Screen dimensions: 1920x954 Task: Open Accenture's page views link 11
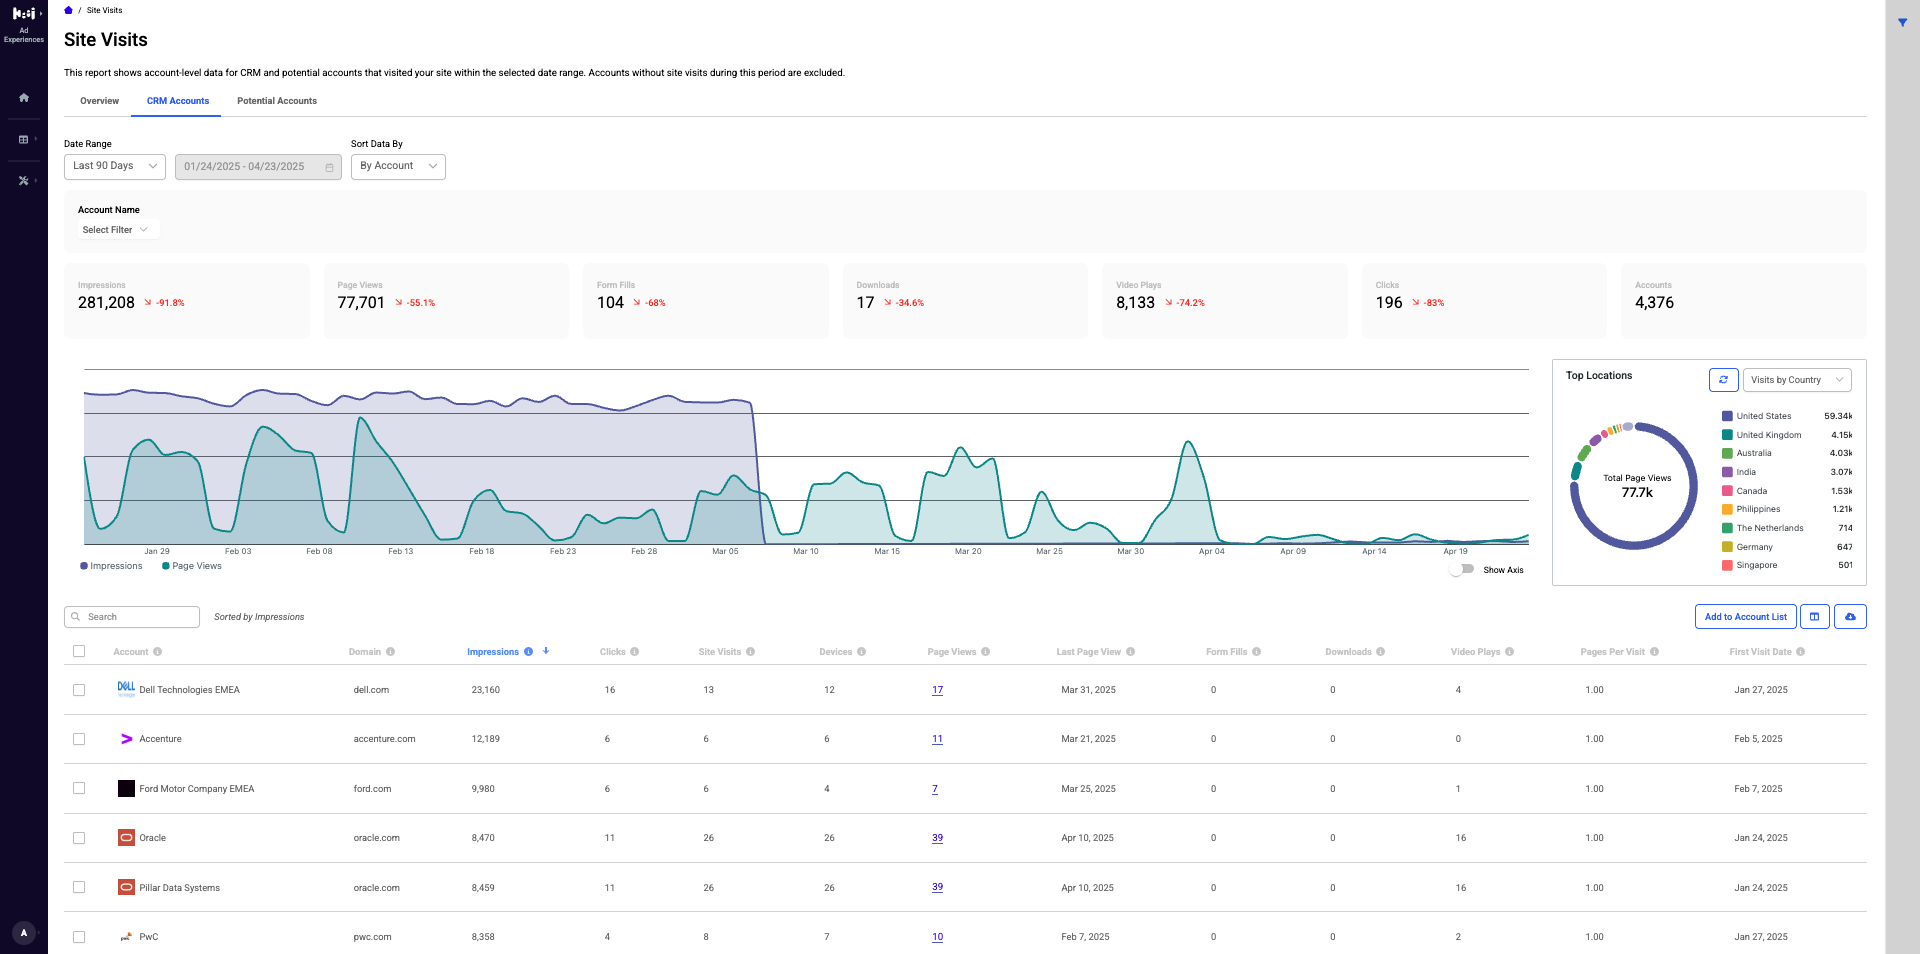(x=937, y=739)
